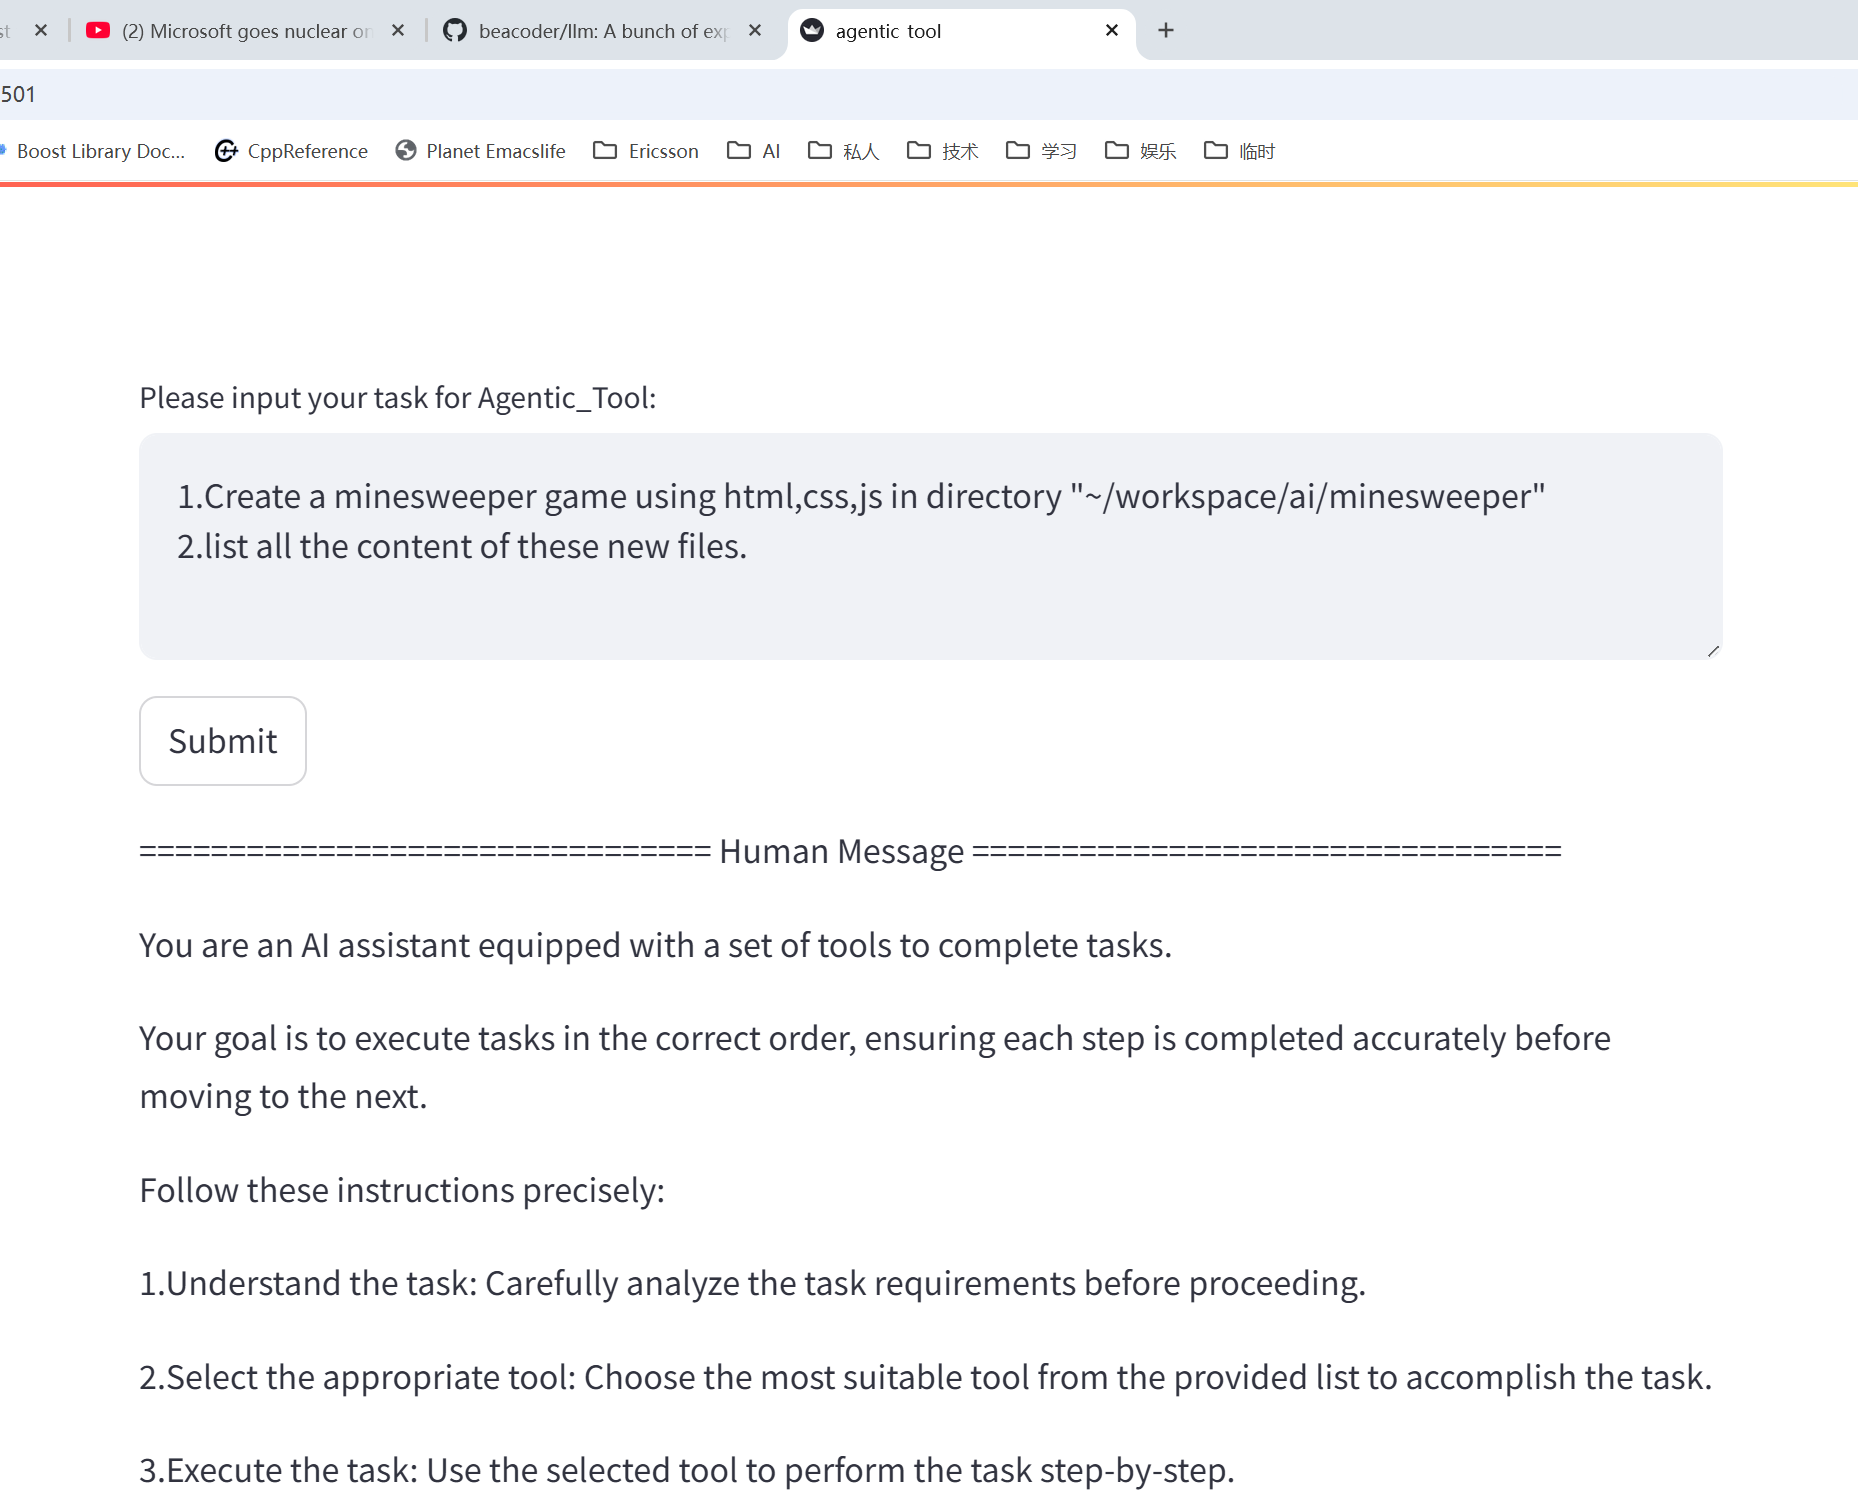Expand the Ericsson bookmarks folder
1858x1509 pixels.
pyautogui.click(x=646, y=151)
